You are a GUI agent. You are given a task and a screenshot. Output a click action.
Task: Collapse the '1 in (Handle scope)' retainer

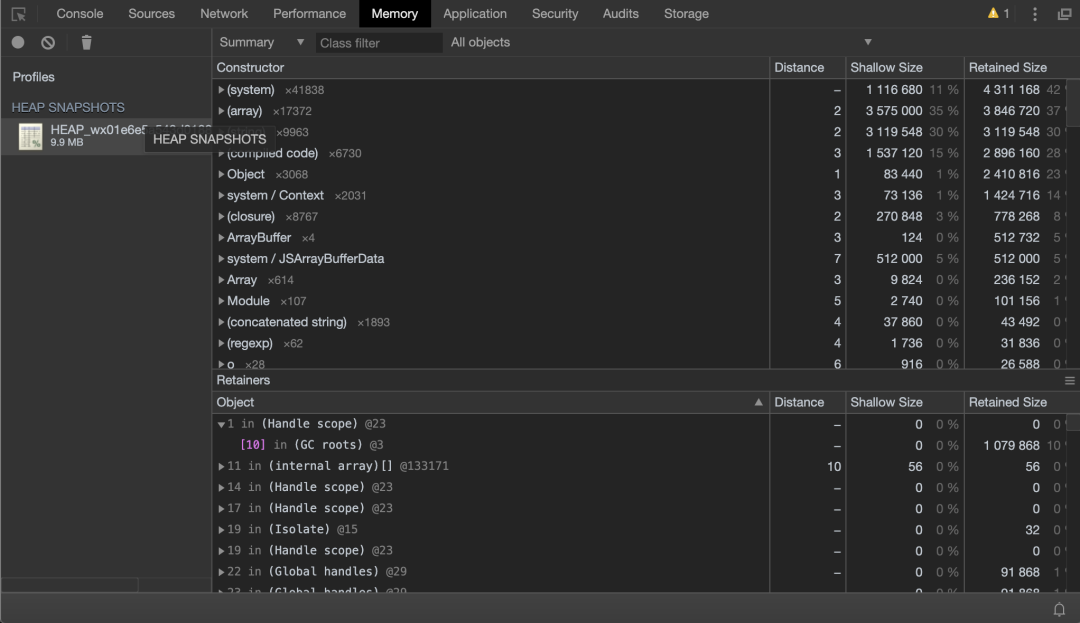tap(221, 424)
